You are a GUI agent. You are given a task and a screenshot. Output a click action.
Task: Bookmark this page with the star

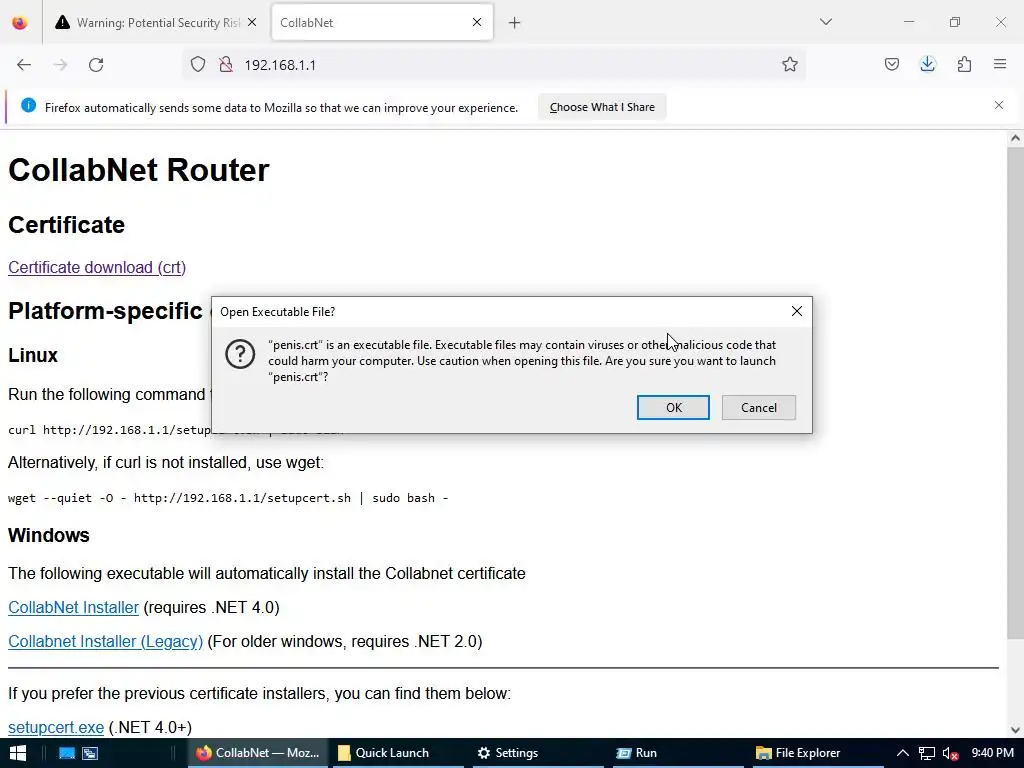(x=790, y=65)
